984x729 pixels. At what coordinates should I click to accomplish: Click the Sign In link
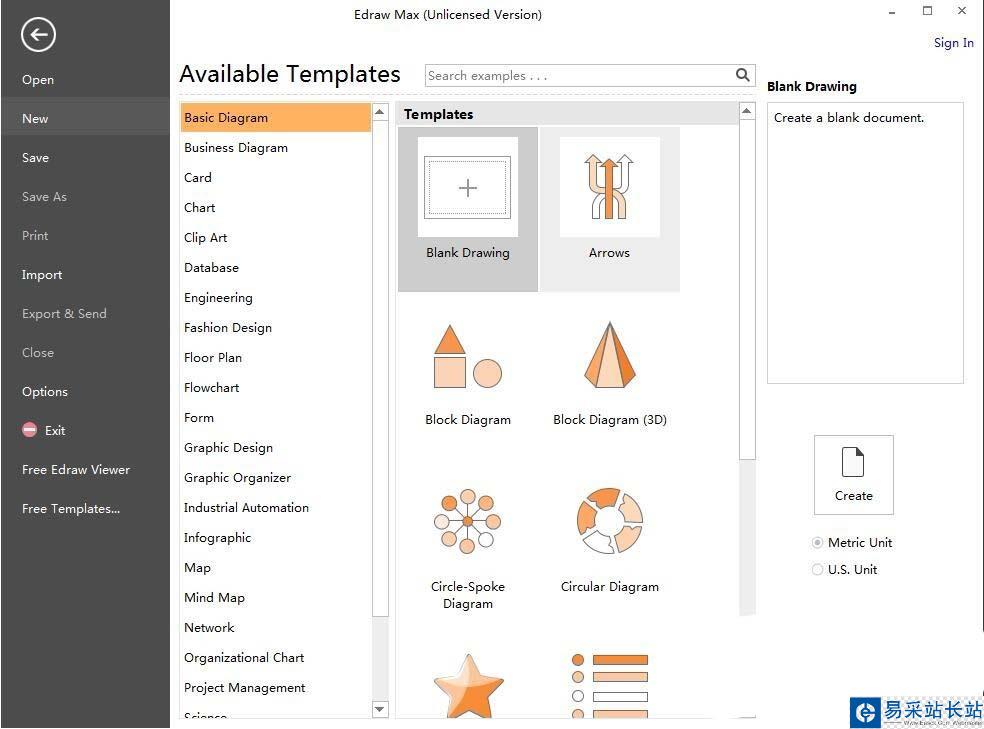click(953, 43)
